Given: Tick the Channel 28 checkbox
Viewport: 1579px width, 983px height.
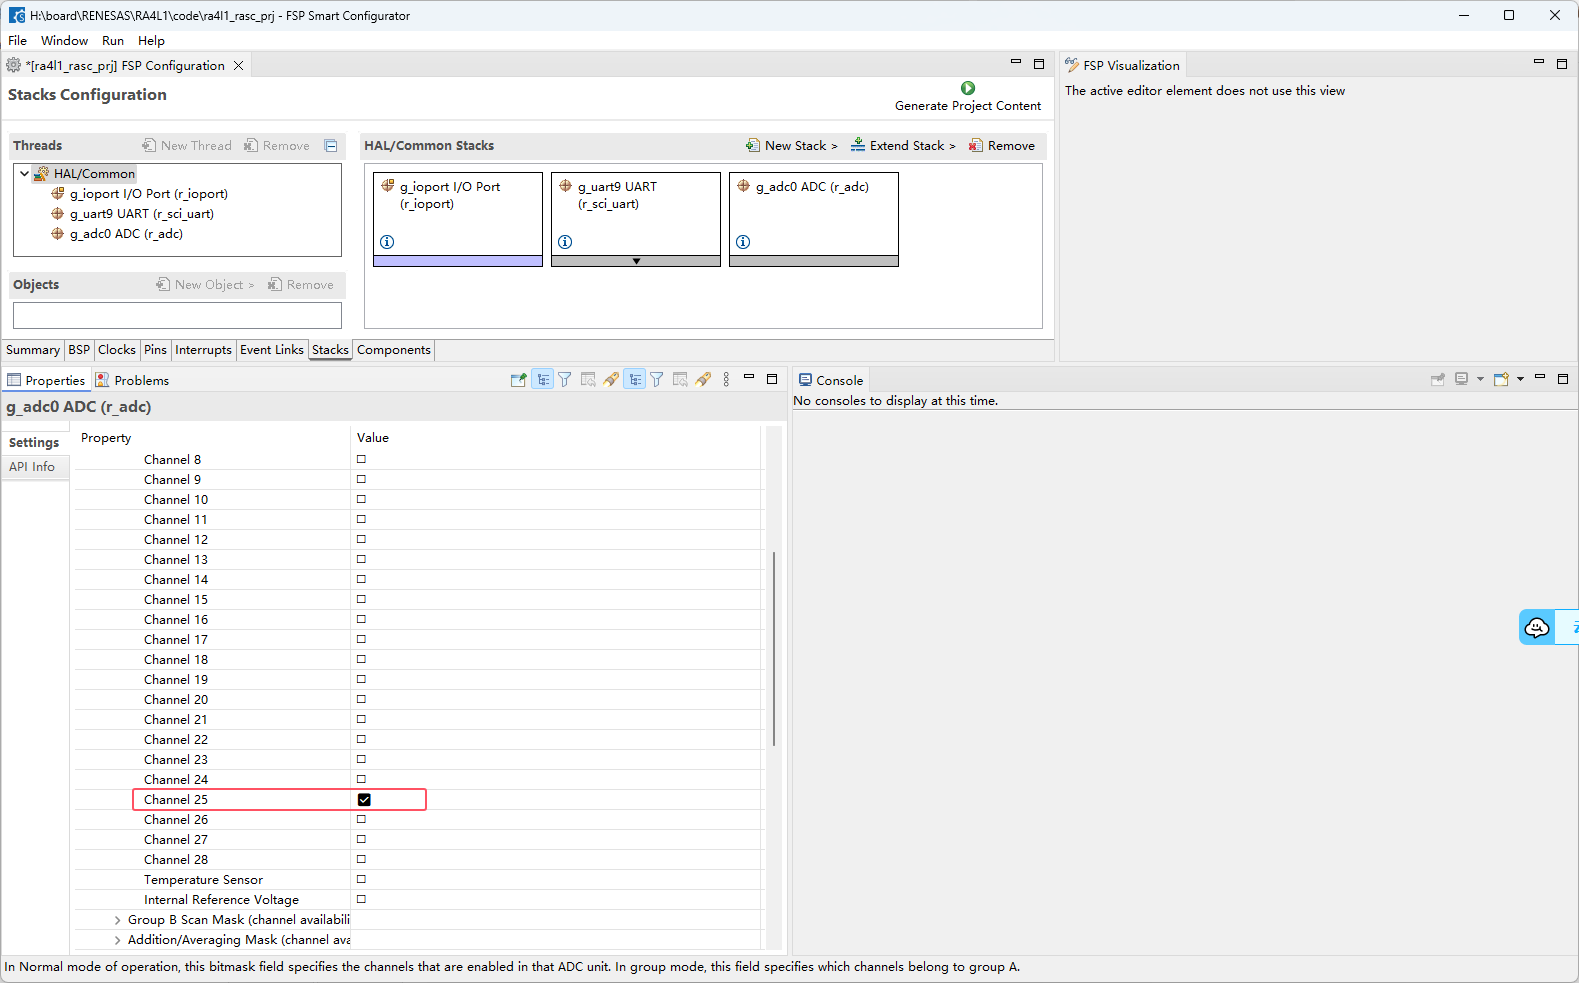Looking at the screenshot, I should click(x=361, y=860).
